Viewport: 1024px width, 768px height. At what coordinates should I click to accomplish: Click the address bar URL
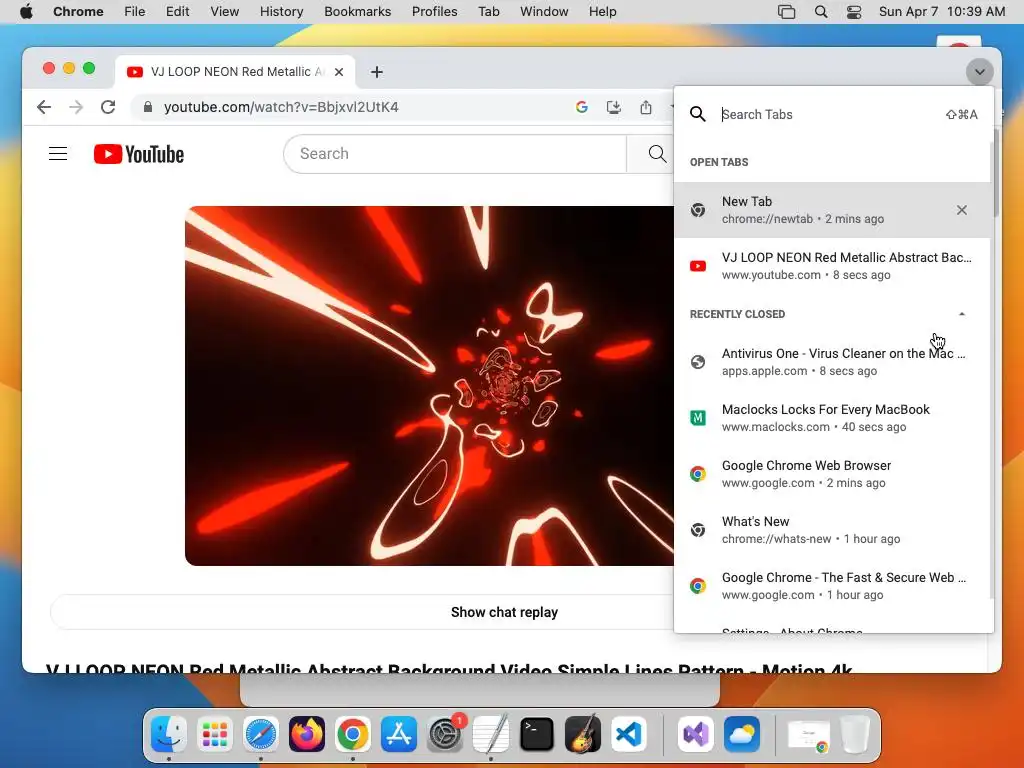[281, 107]
